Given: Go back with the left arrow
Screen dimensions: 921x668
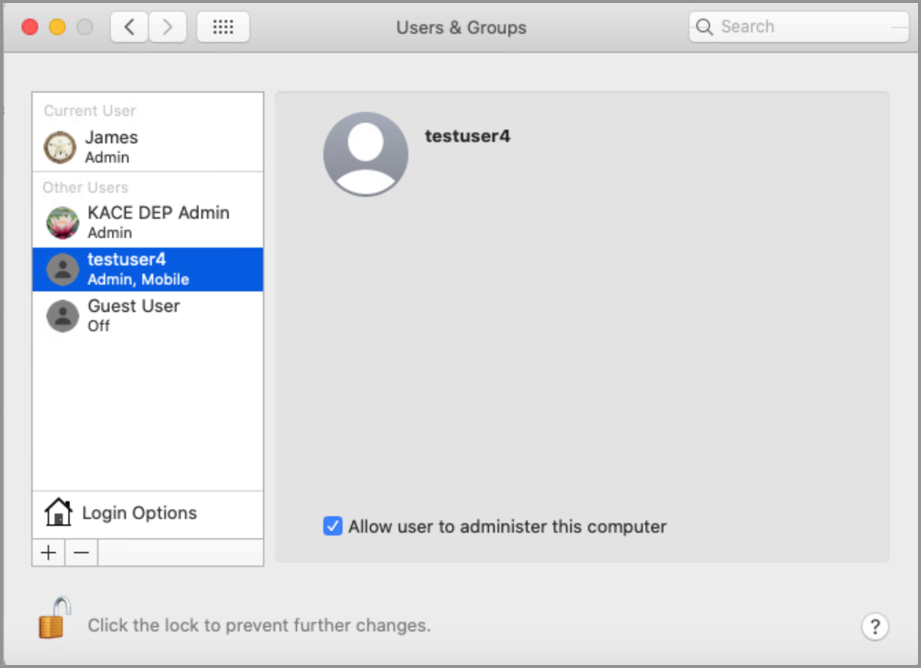Looking at the screenshot, I should [129, 27].
